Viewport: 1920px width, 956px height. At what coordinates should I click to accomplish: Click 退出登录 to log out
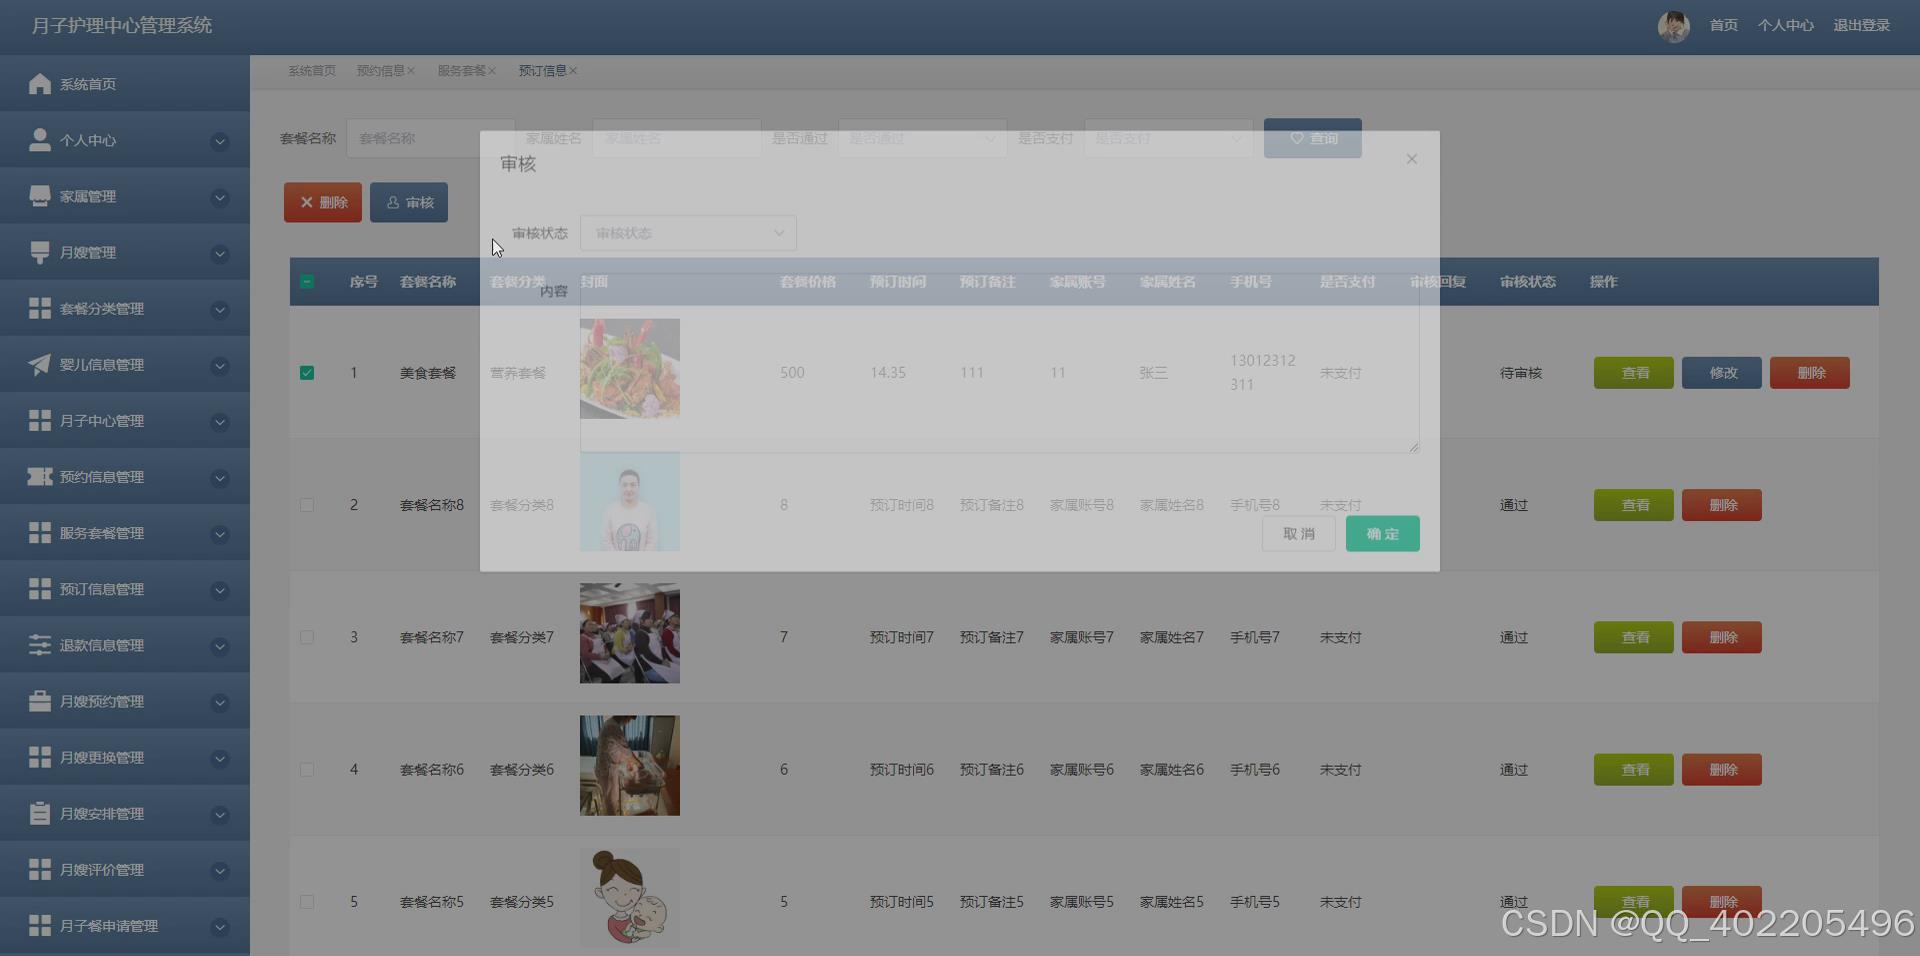1861,25
